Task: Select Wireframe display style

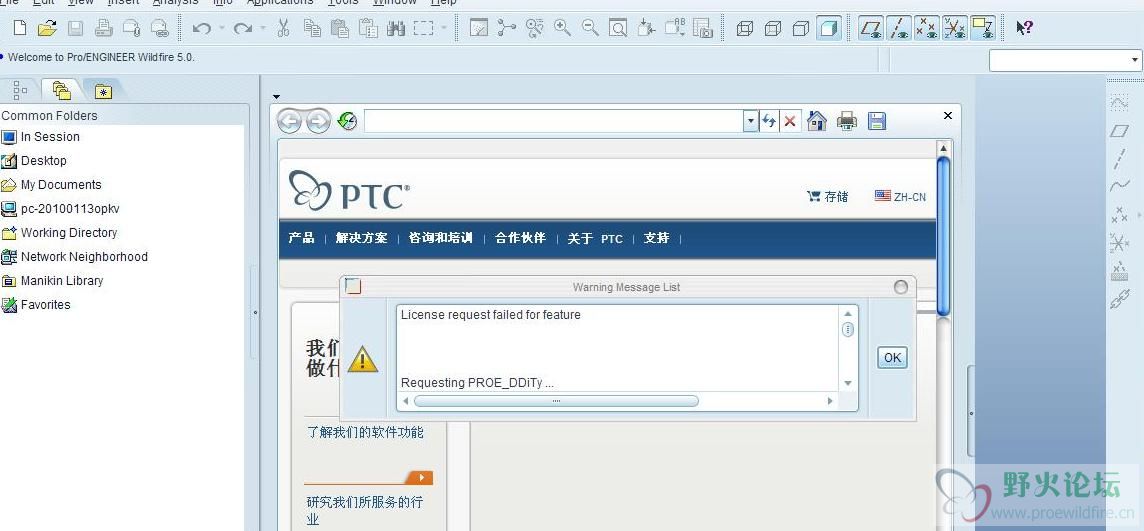Action: pos(745,28)
